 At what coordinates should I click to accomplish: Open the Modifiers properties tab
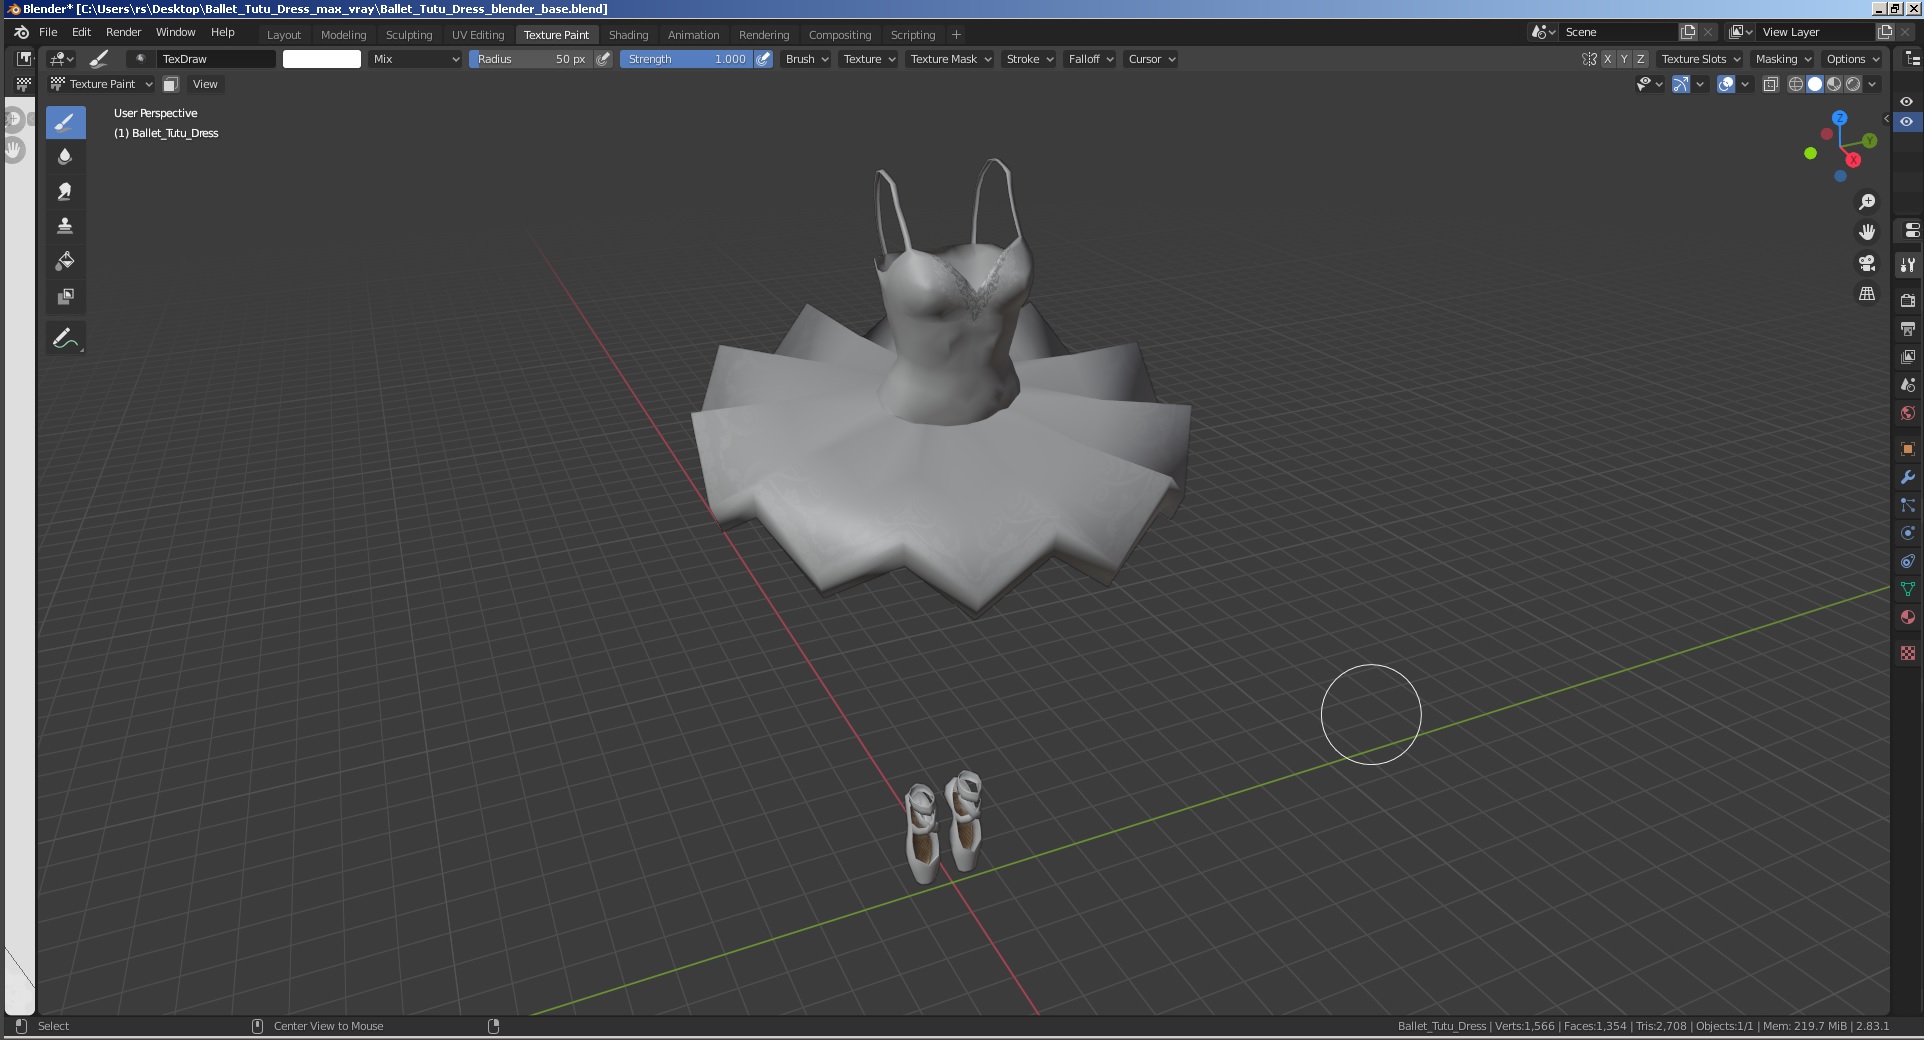(x=1908, y=477)
